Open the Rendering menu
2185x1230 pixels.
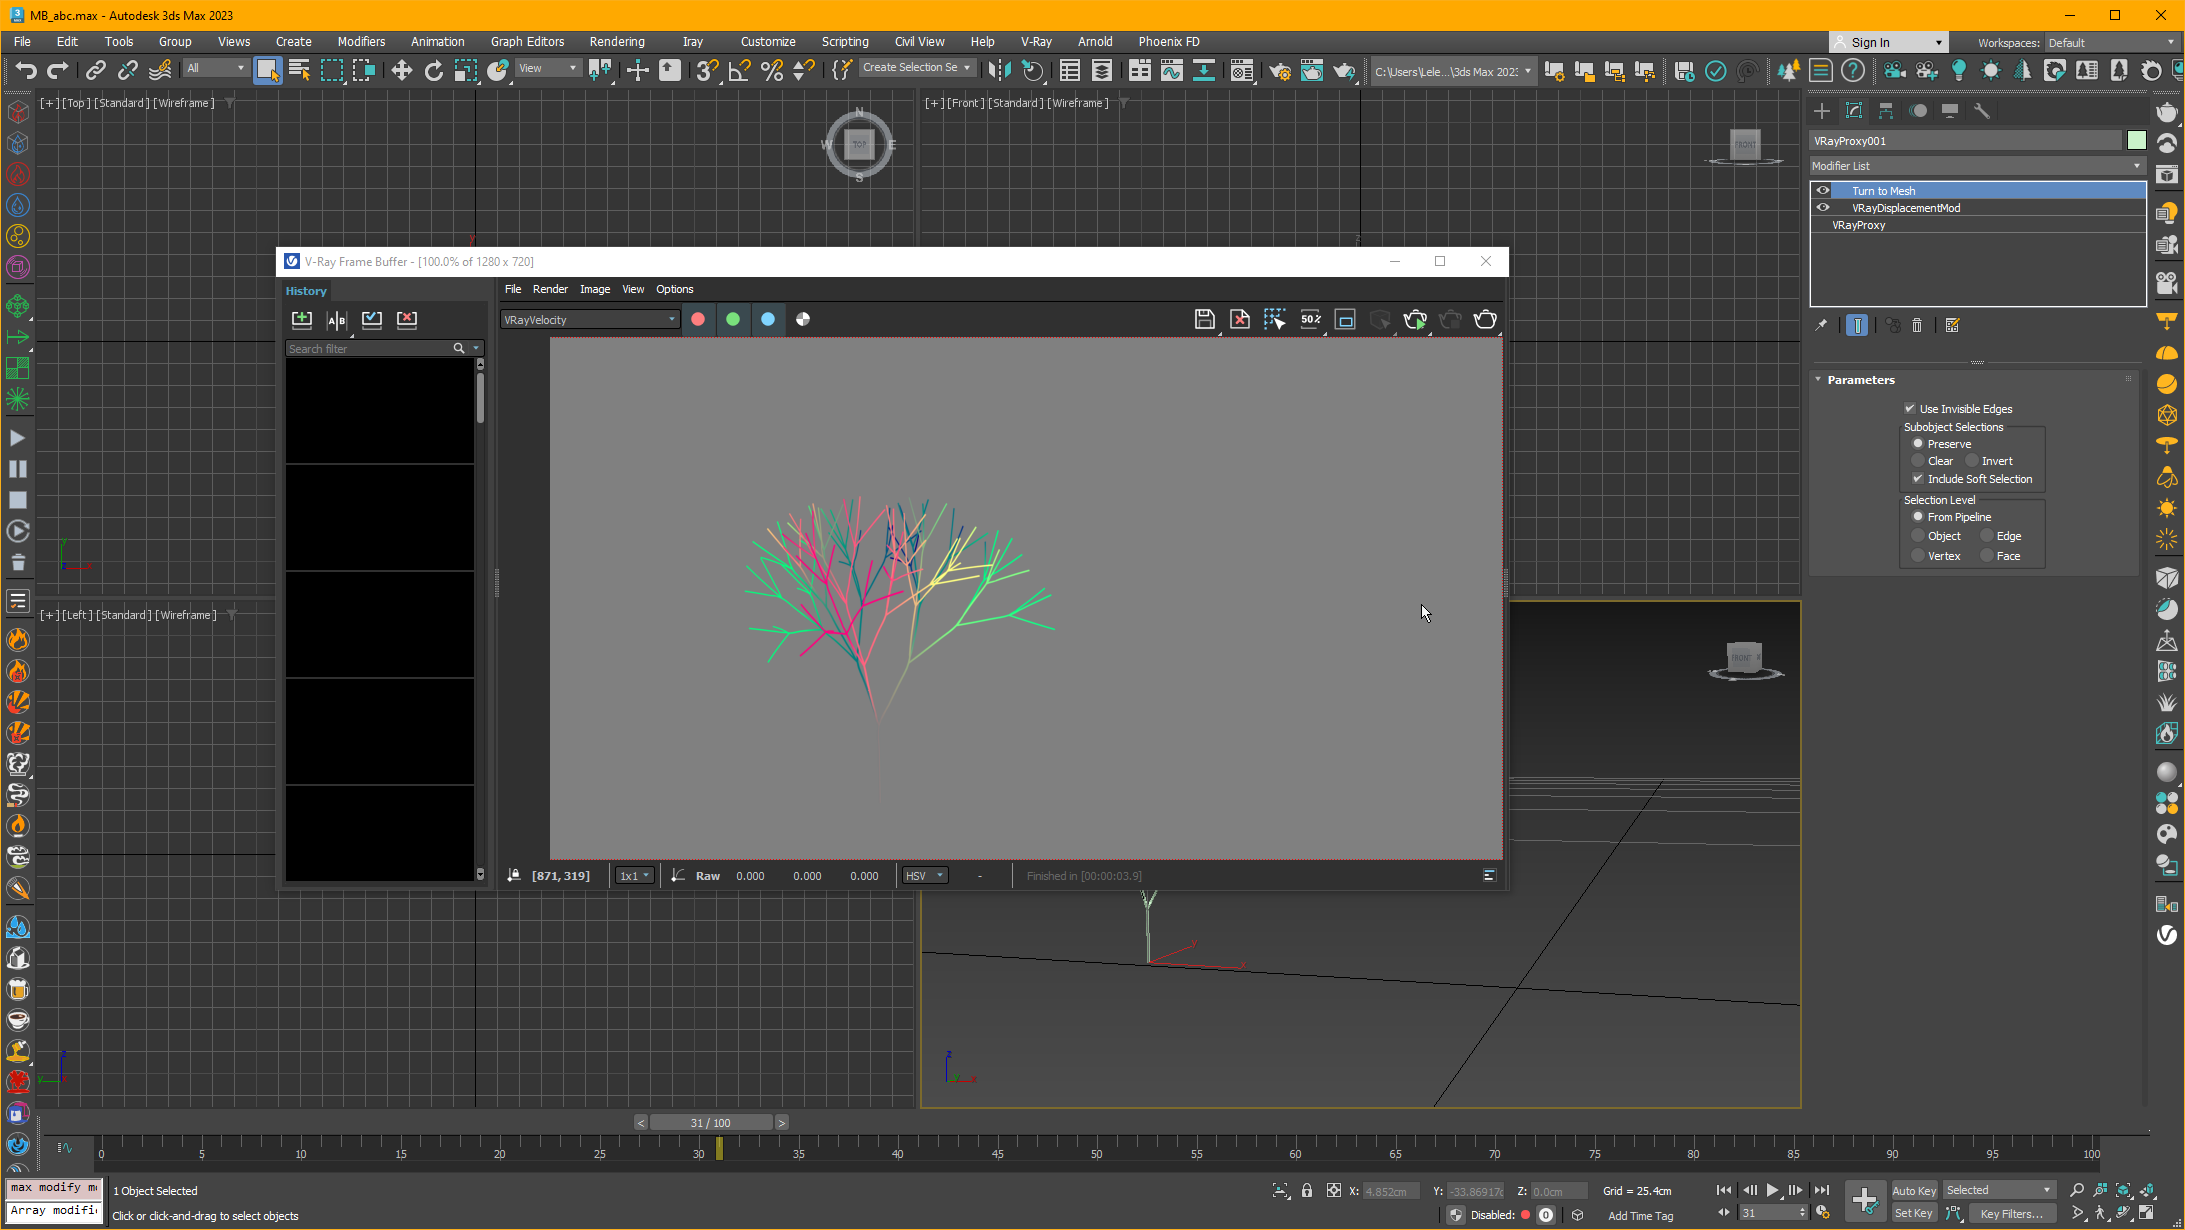coord(617,41)
